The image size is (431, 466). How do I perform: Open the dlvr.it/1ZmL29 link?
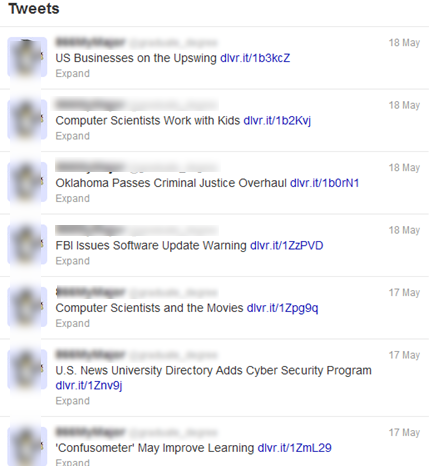(x=294, y=448)
